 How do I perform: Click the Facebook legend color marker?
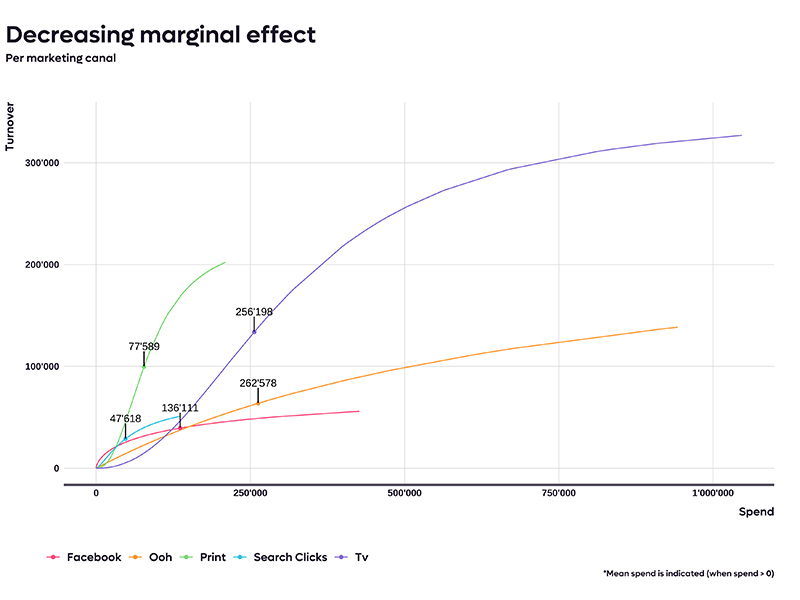pyautogui.click(x=53, y=557)
